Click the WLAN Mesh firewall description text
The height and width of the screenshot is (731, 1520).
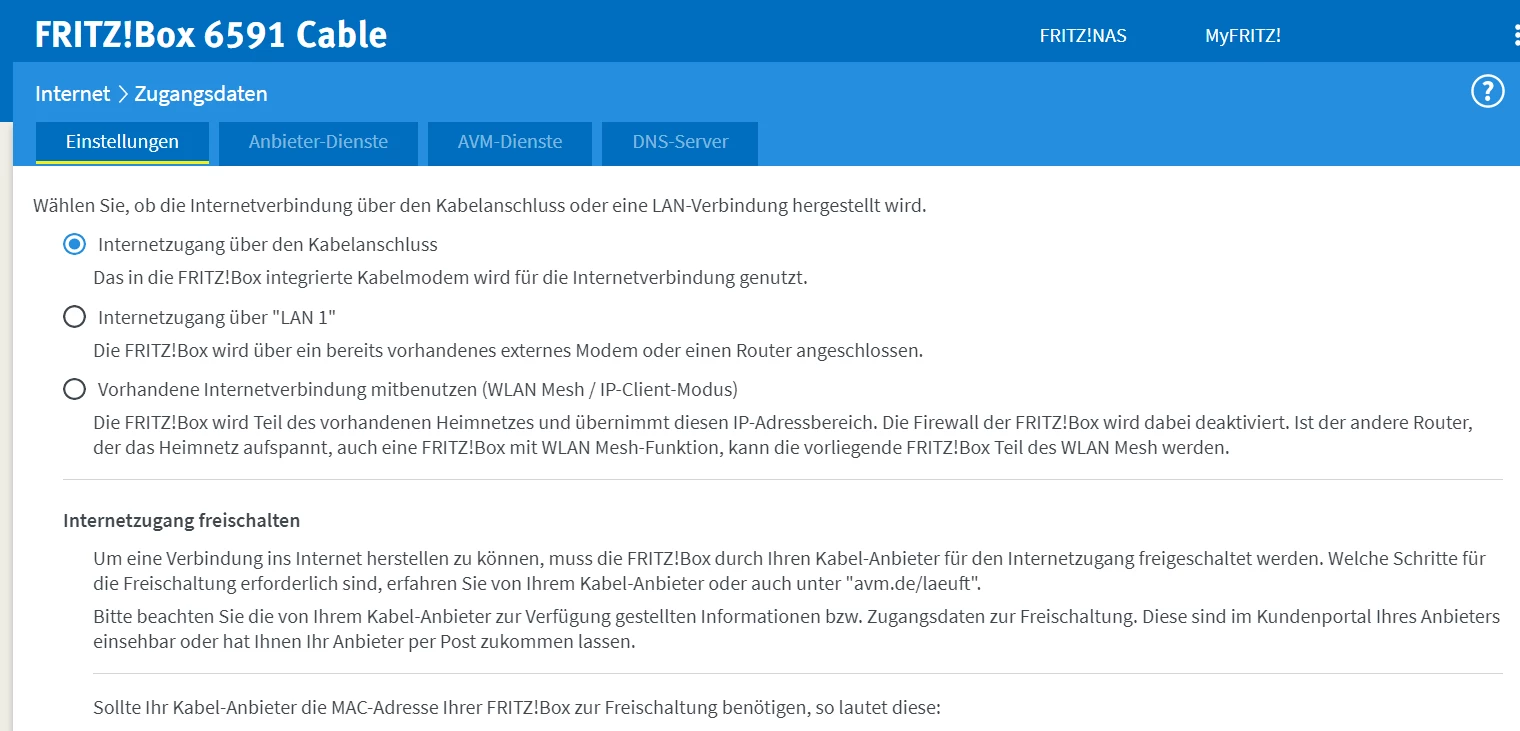(783, 435)
